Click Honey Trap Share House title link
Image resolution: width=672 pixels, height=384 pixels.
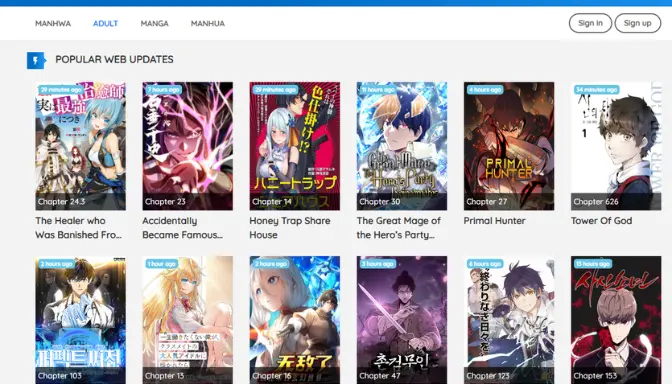click(x=290, y=228)
